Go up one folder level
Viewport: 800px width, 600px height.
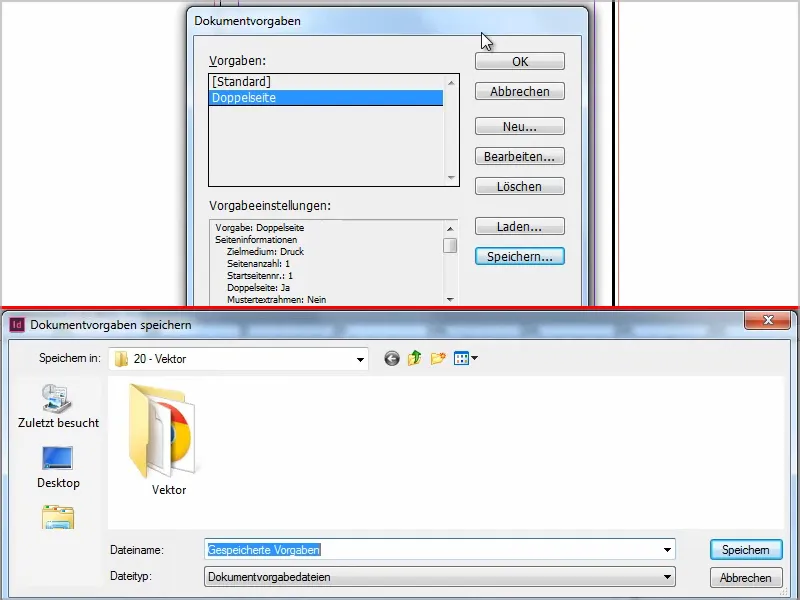click(414, 359)
